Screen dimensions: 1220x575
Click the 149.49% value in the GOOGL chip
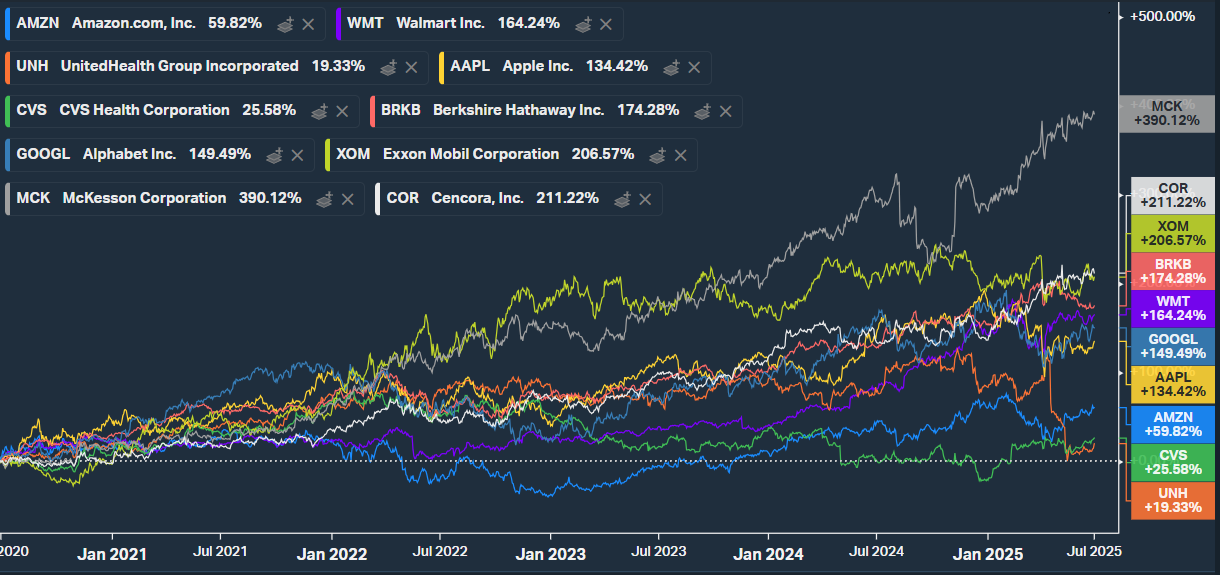point(220,154)
